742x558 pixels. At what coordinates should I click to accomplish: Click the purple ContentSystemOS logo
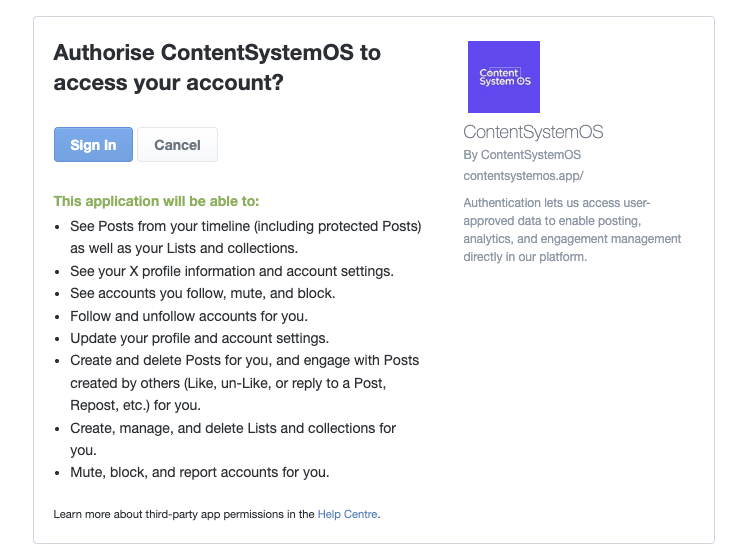(x=504, y=77)
